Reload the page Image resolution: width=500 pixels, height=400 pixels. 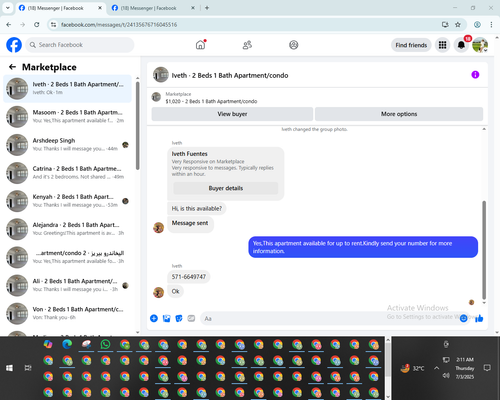coord(37,25)
